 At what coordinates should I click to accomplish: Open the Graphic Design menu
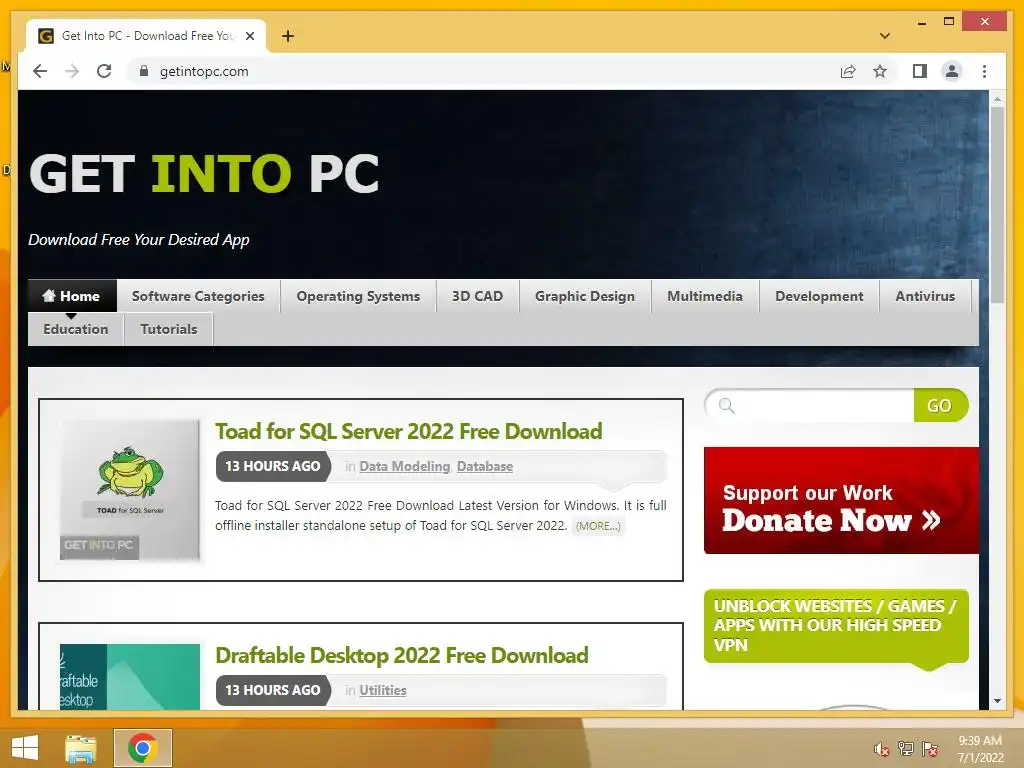point(584,296)
